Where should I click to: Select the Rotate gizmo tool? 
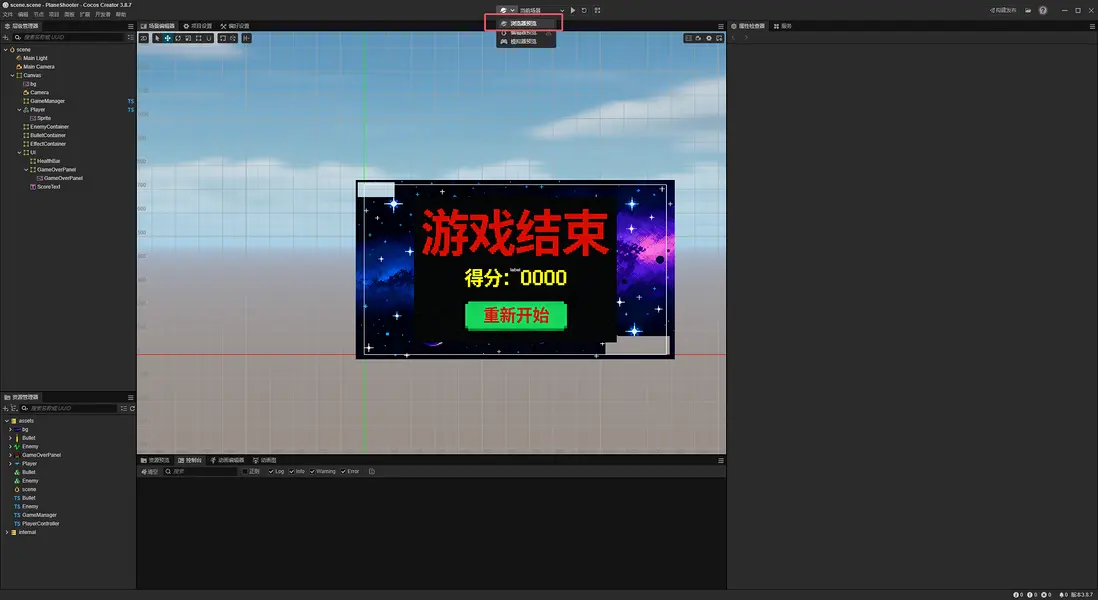(x=178, y=38)
